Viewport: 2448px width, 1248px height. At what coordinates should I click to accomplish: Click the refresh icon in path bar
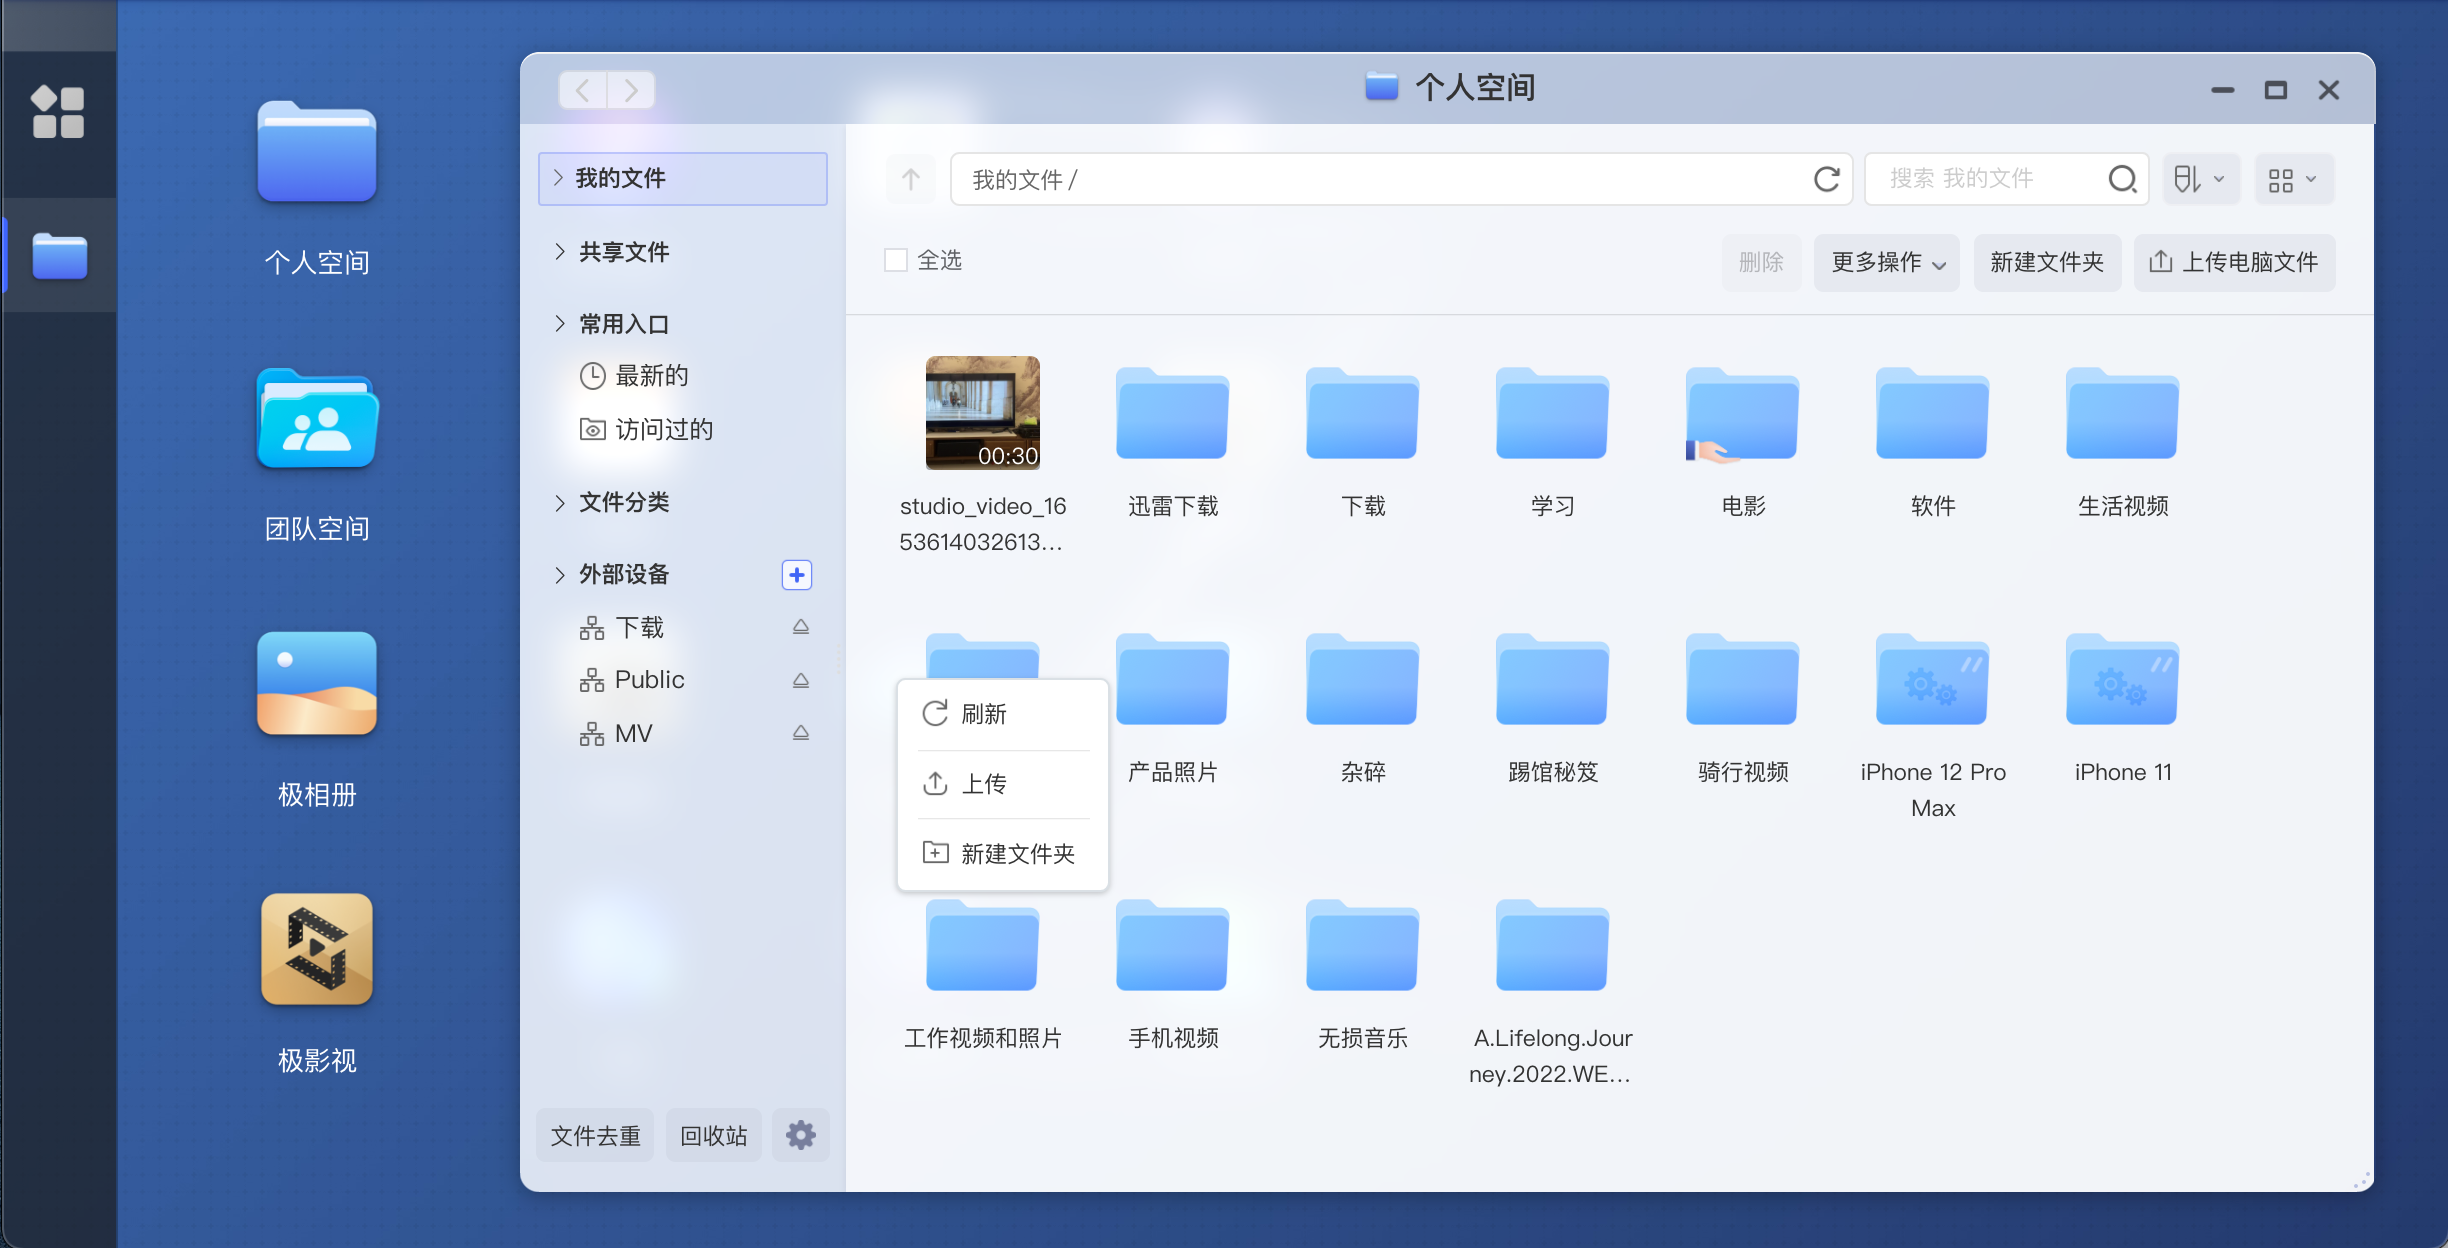pyautogui.click(x=1826, y=179)
